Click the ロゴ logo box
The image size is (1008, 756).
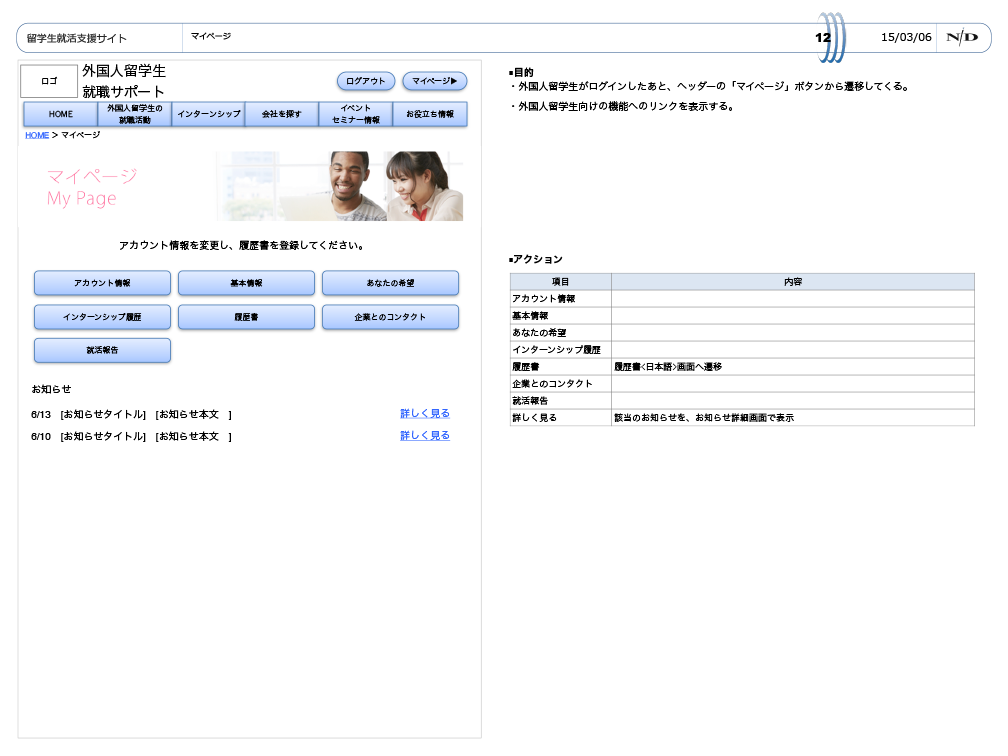(49, 81)
